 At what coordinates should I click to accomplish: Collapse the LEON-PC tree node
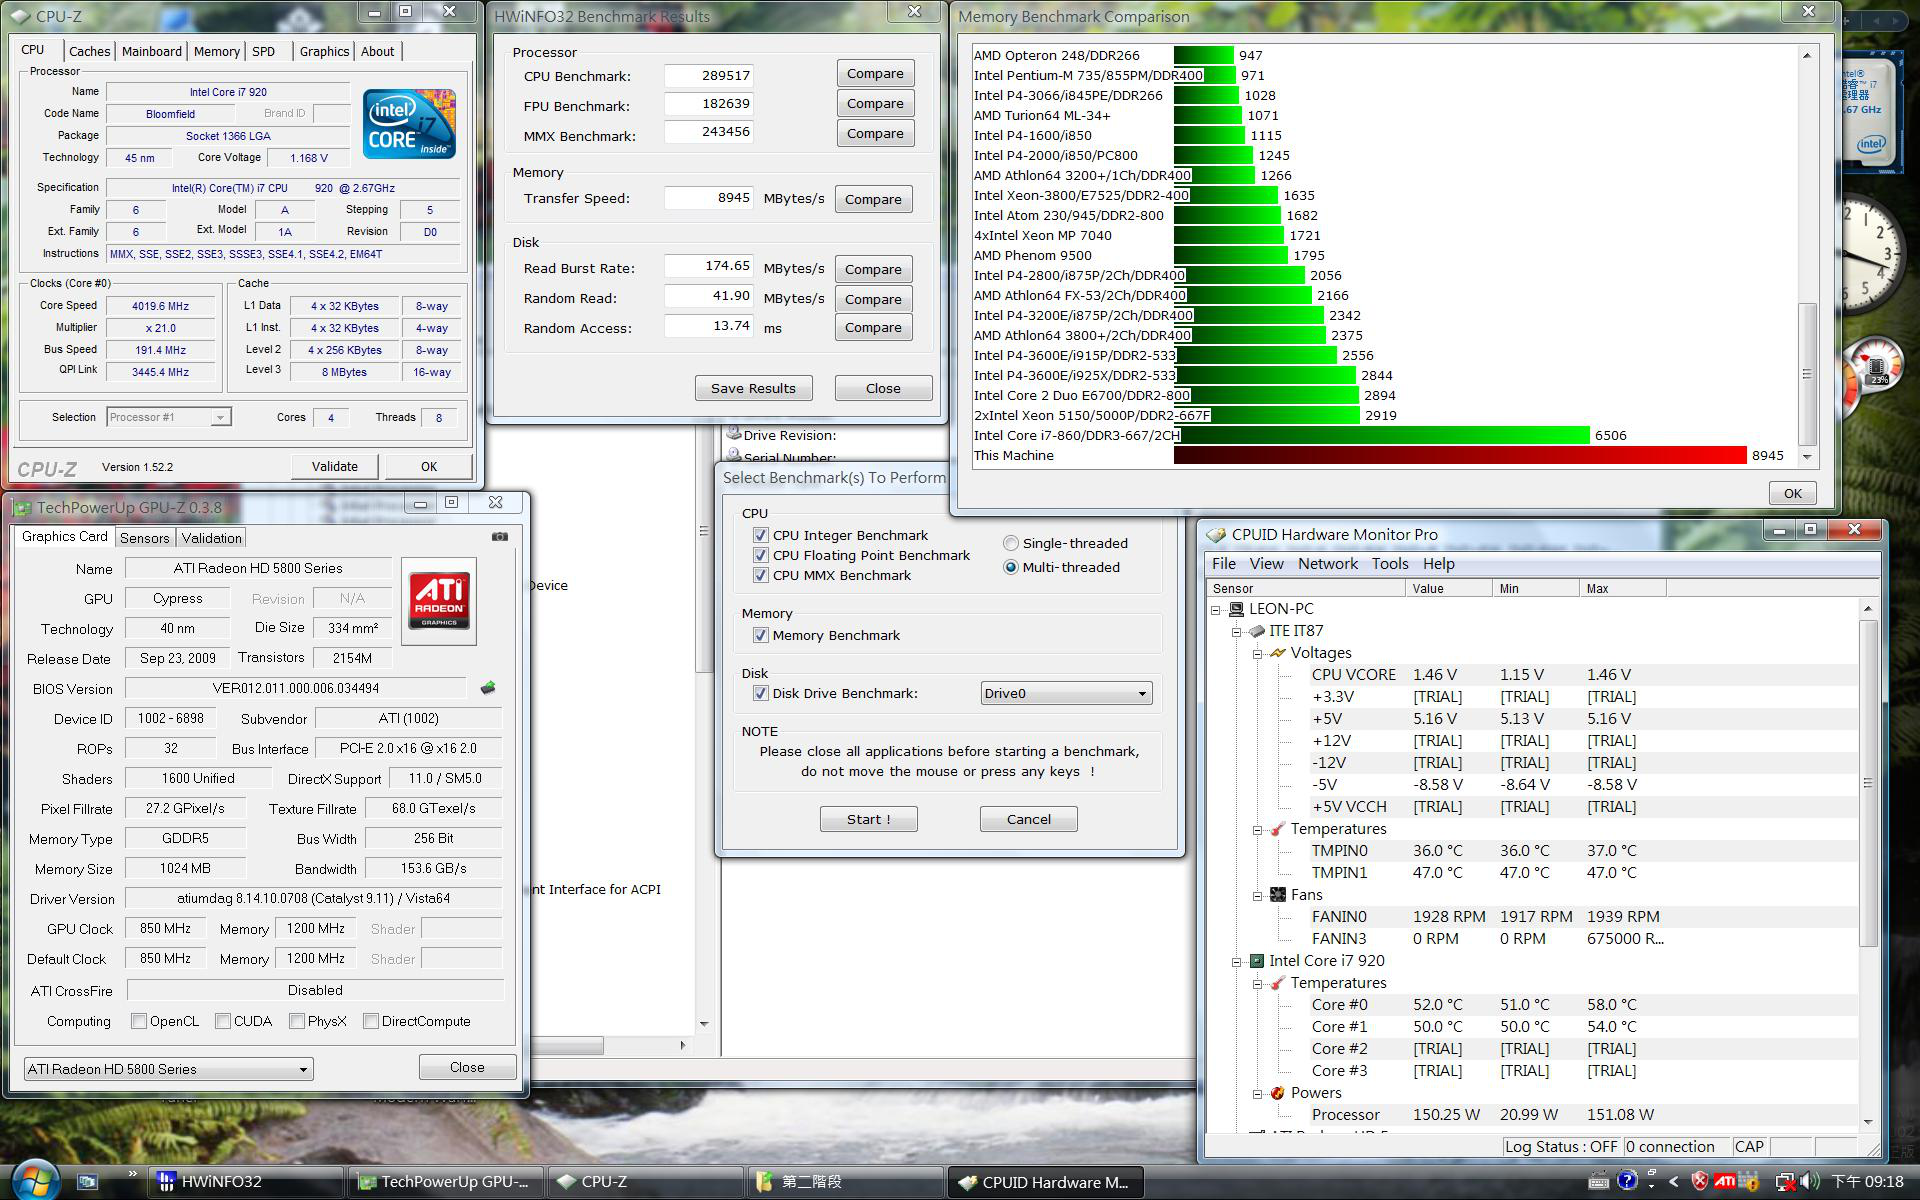pos(1216,609)
